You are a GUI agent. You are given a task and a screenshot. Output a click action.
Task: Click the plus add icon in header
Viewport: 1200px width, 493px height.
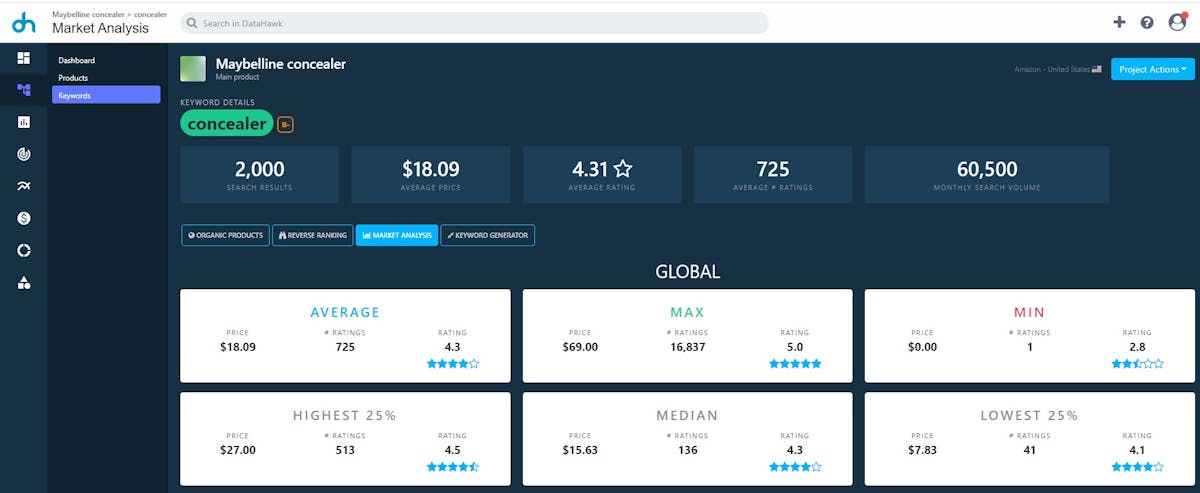(x=1119, y=22)
